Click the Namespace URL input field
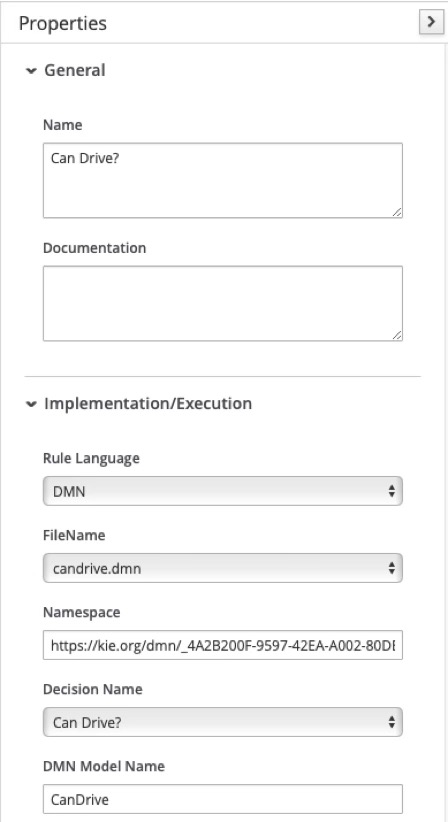This screenshot has height=822, width=448. (x=223, y=645)
